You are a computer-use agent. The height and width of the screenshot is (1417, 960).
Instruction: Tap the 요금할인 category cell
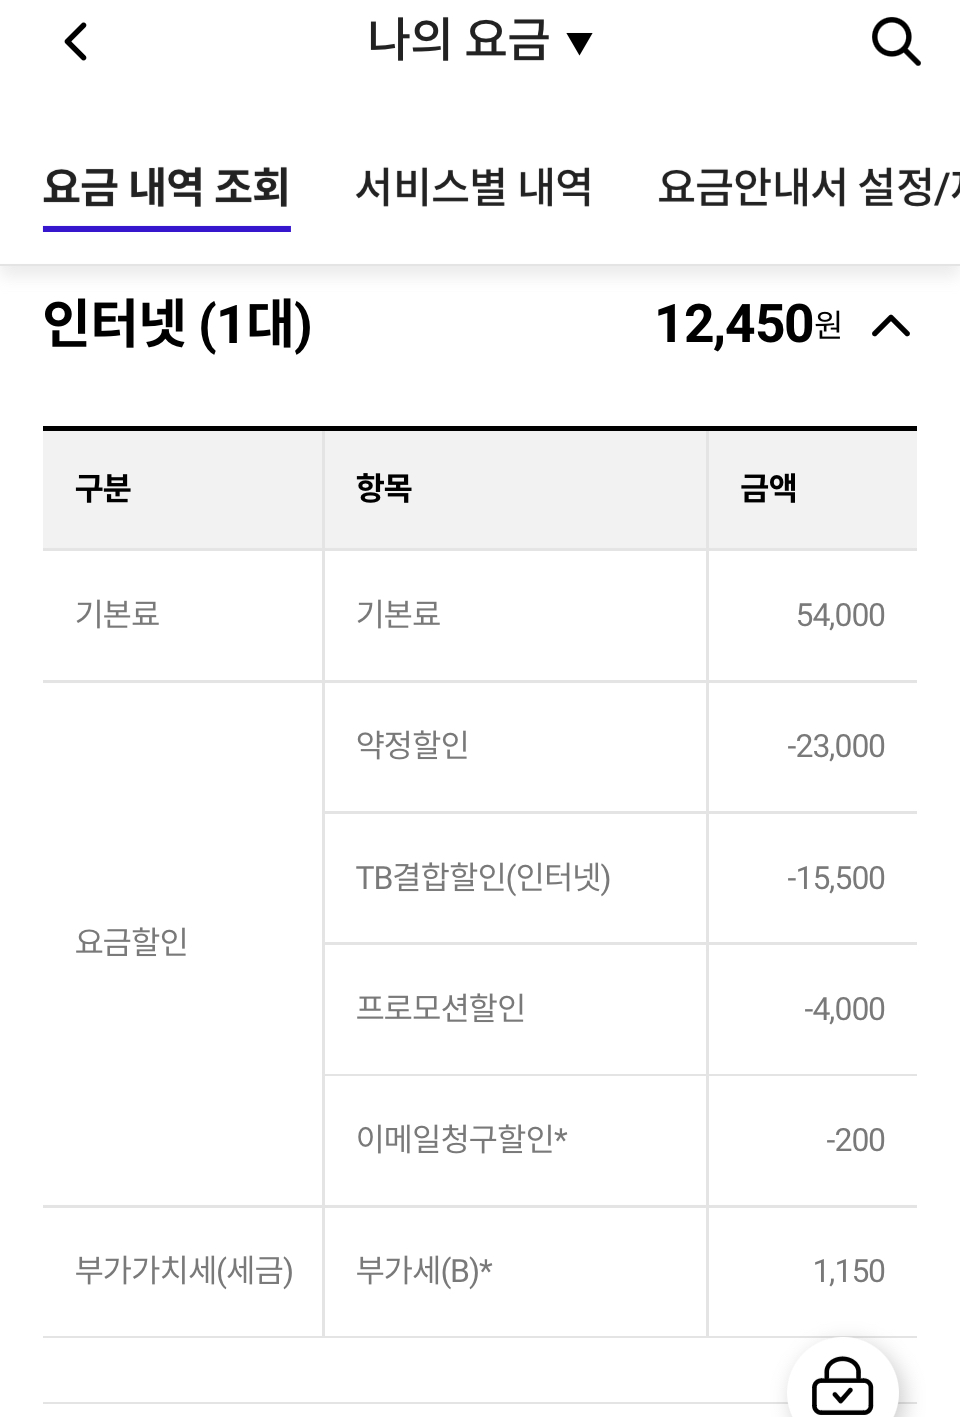point(132,942)
